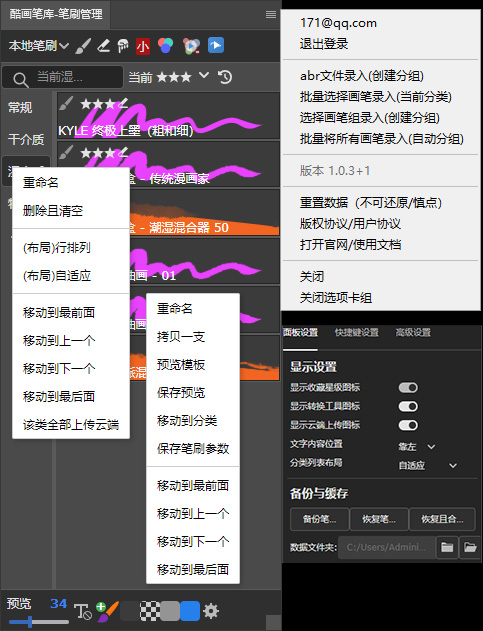Select the 干介质 category tab
The image size is (483, 631).
(x=26, y=140)
